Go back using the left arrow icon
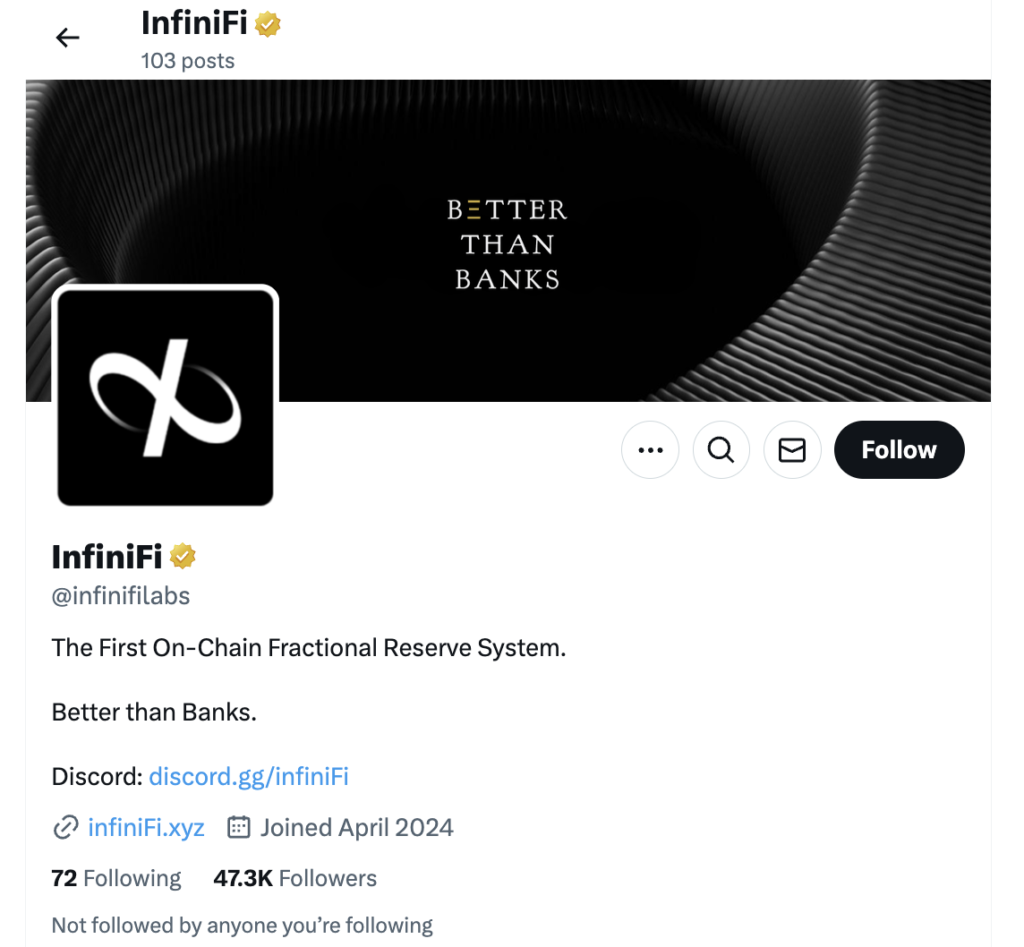This screenshot has height=947, width=1024. pos(67,38)
